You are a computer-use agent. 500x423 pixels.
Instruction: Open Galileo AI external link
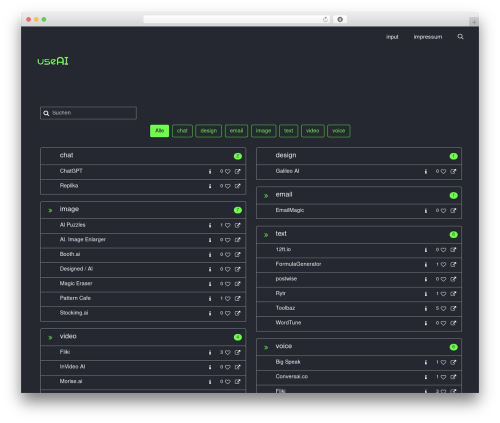tap(453, 171)
